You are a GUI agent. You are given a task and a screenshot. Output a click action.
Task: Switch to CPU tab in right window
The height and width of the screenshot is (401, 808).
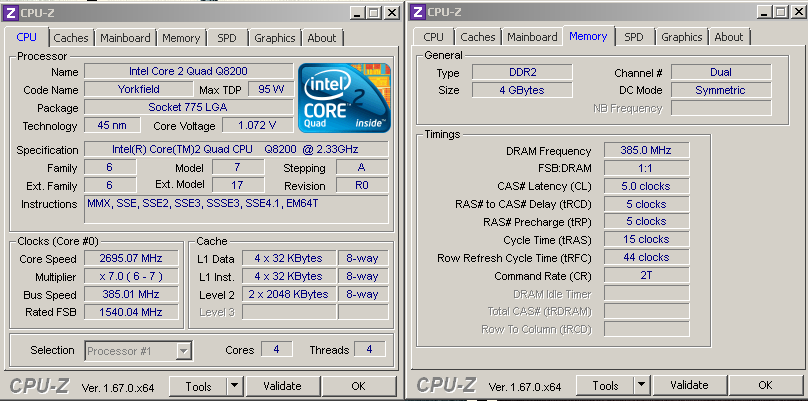coord(433,37)
